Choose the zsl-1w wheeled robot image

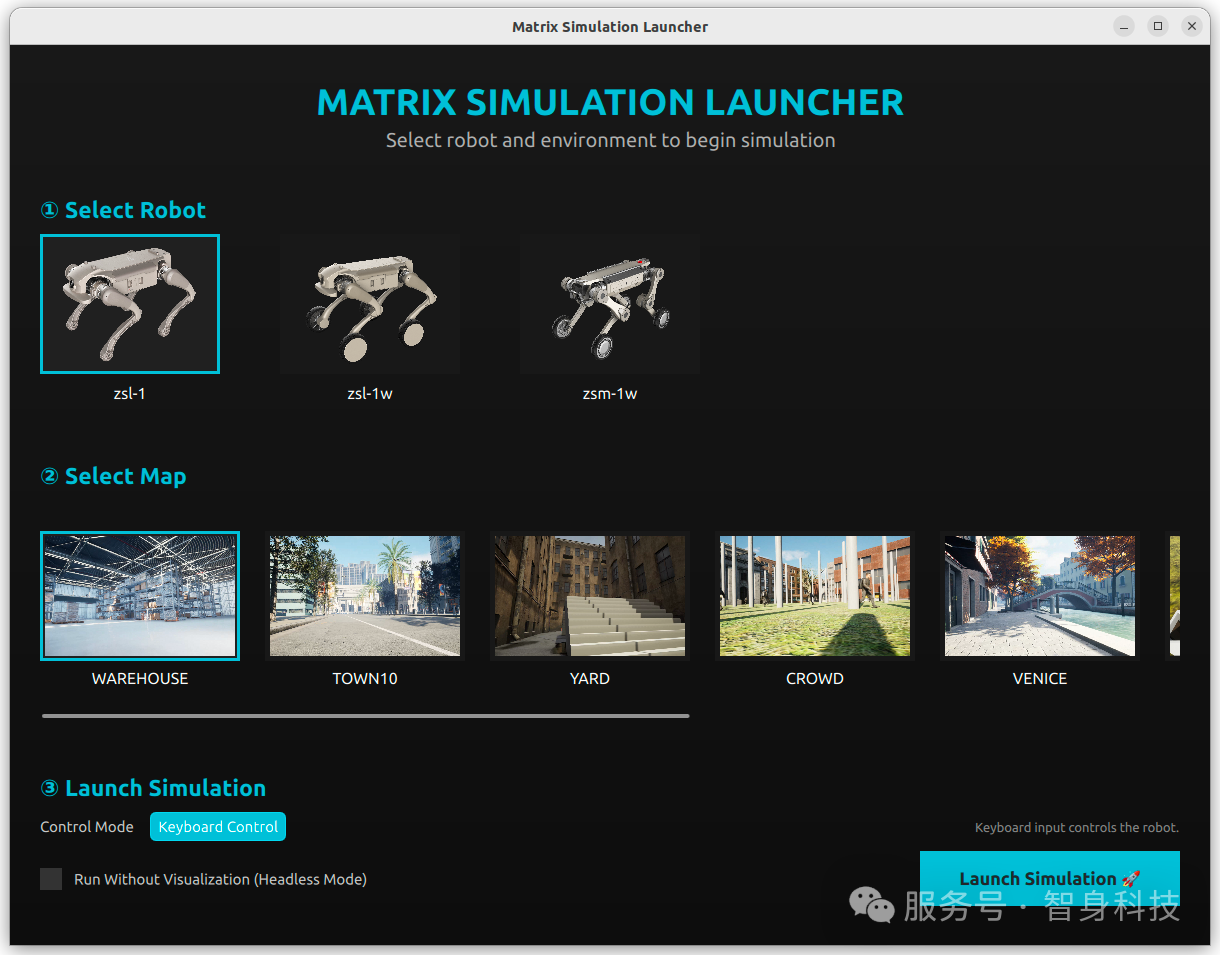click(x=370, y=304)
